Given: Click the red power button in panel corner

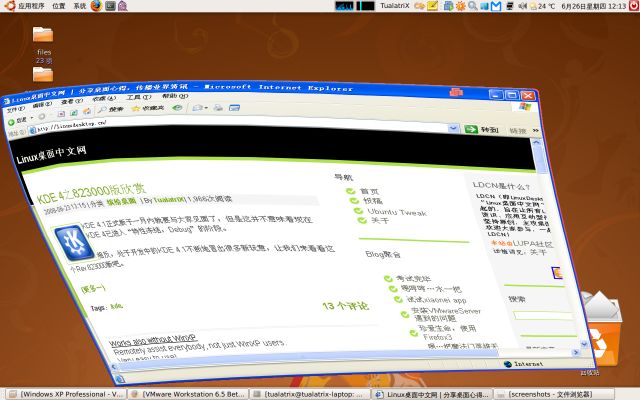Looking at the screenshot, I should pyautogui.click(x=635, y=6).
